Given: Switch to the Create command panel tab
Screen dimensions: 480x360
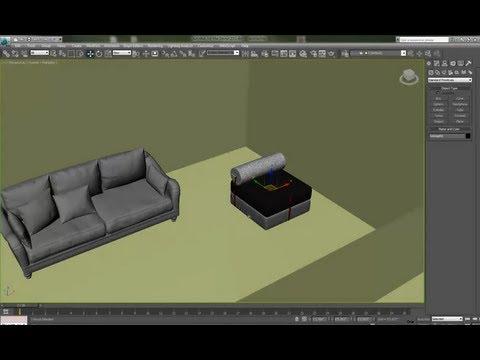Looking at the screenshot, I should click(x=429, y=63).
